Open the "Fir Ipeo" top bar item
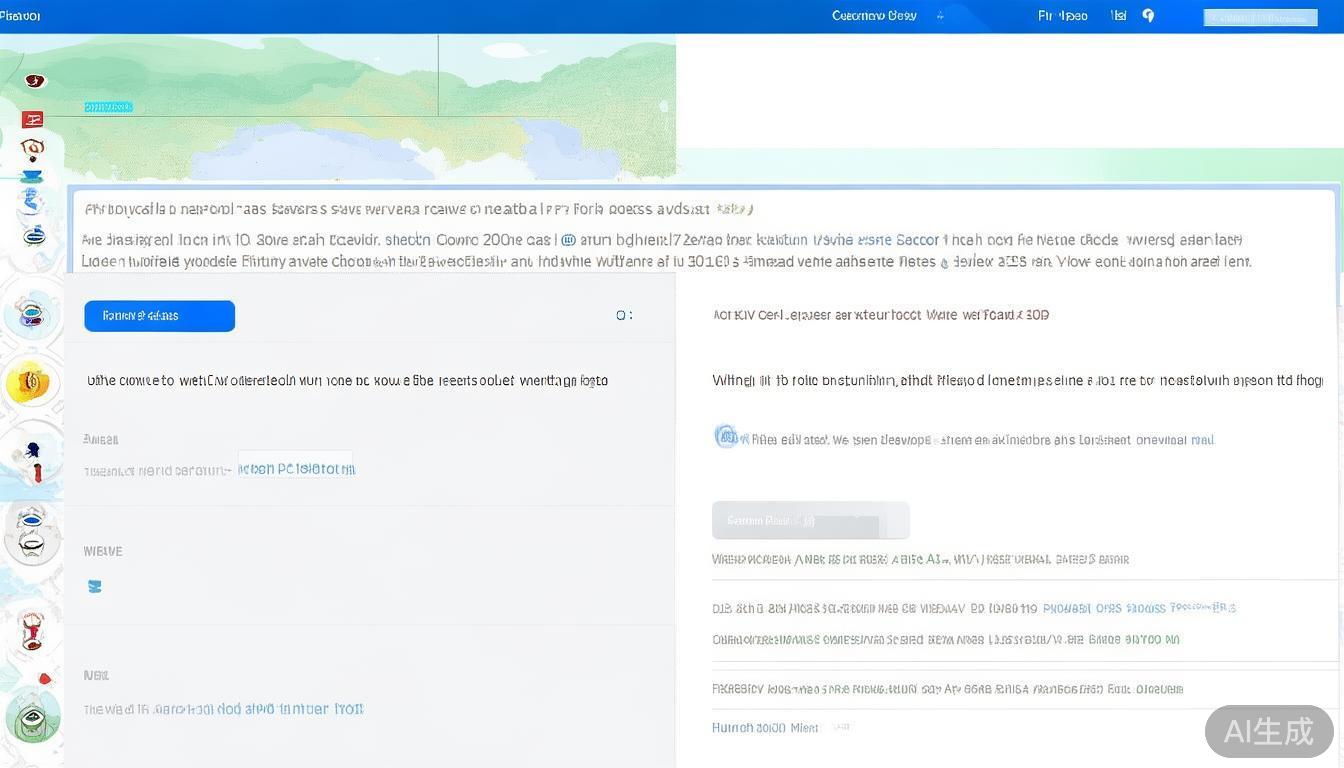 (x=1062, y=16)
